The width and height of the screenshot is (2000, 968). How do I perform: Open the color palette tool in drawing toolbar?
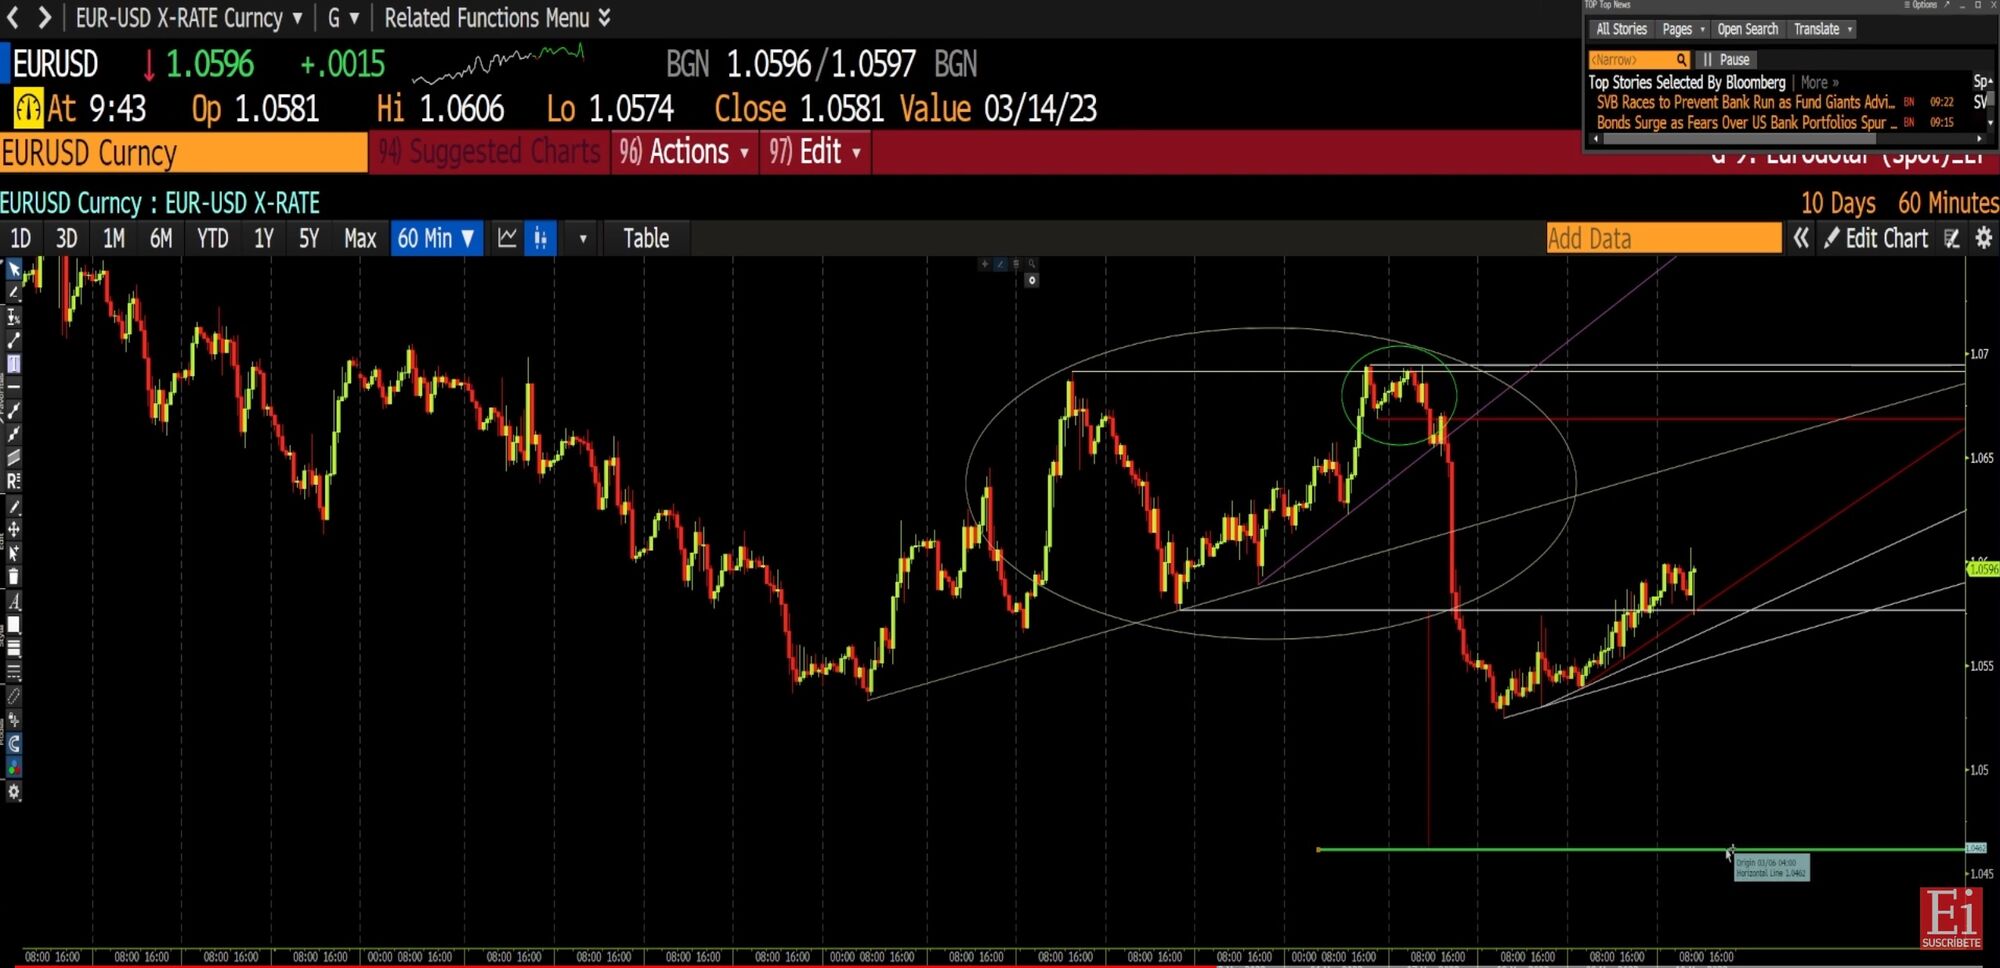[x=14, y=768]
